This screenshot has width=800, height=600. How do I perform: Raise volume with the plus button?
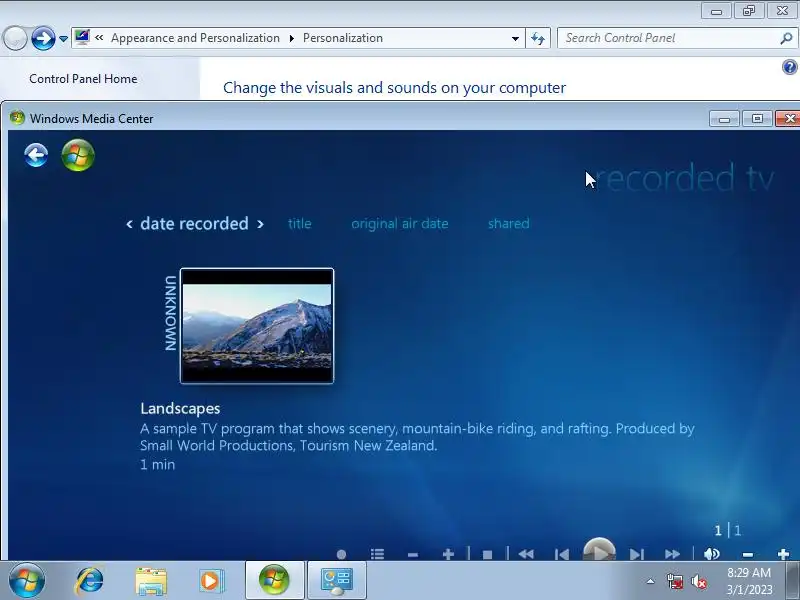tap(783, 554)
